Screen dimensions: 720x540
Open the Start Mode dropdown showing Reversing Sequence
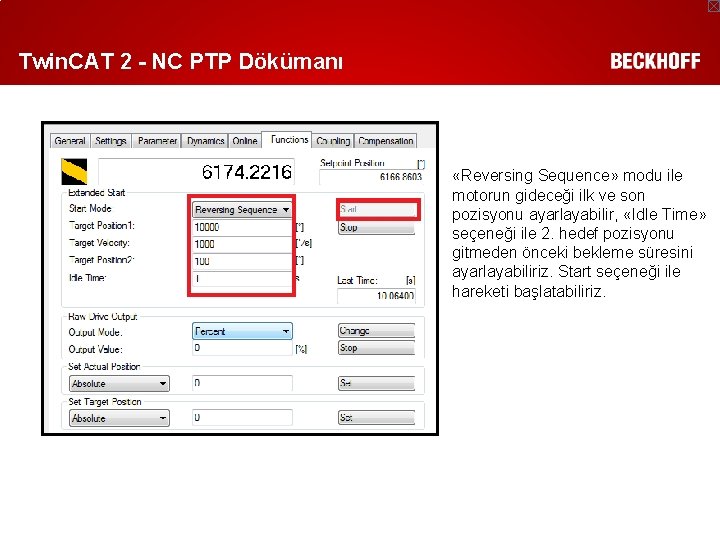(x=242, y=210)
